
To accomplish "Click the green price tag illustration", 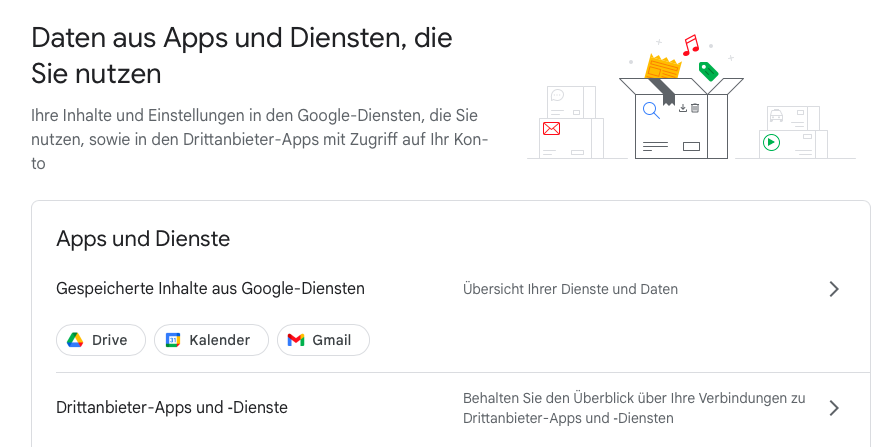I will click(709, 70).
